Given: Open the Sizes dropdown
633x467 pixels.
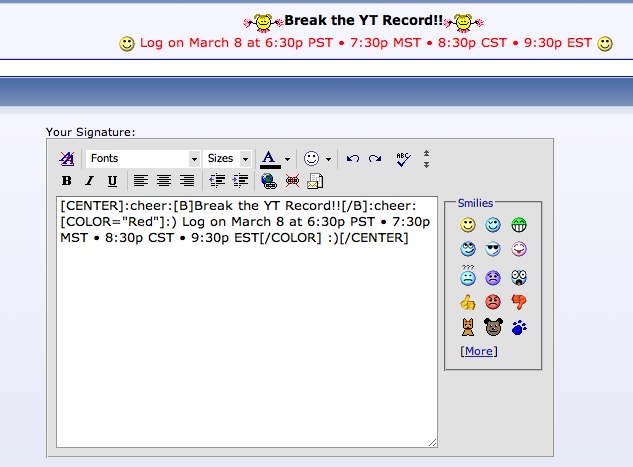Looking at the screenshot, I should pos(227,159).
